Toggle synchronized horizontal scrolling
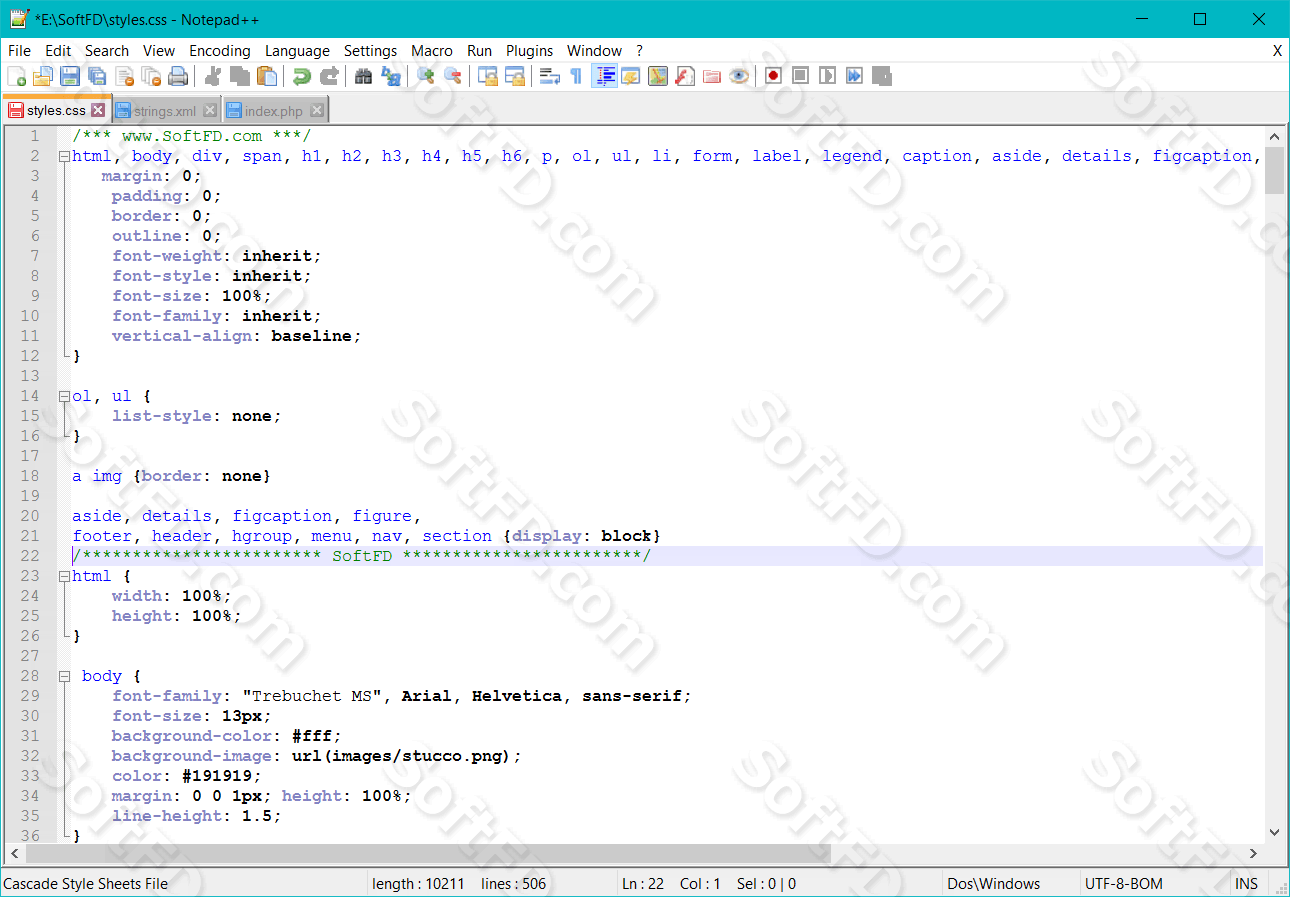Viewport: 1290px width, 897px height. [514, 76]
